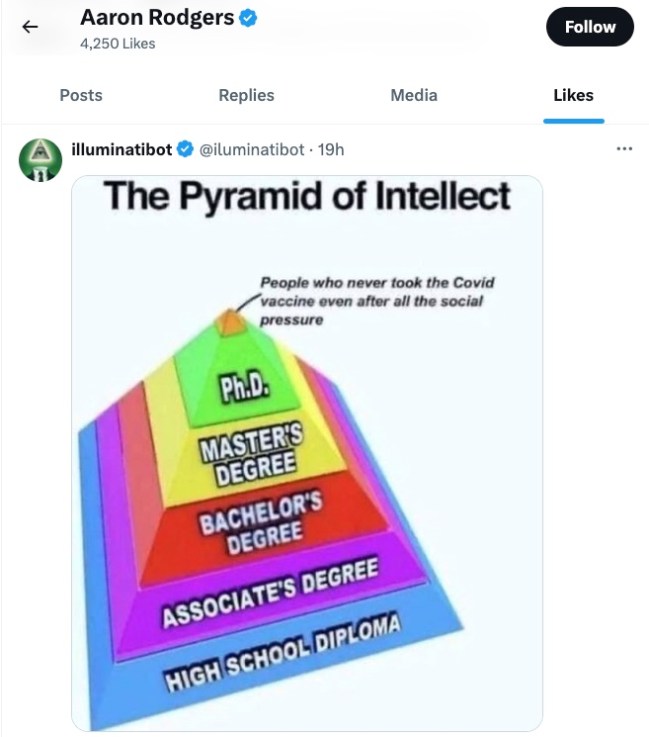The height and width of the screenshot is (737, 649).
Task: Click the verified badge next to illuminatibot
Action: (185, 150)
